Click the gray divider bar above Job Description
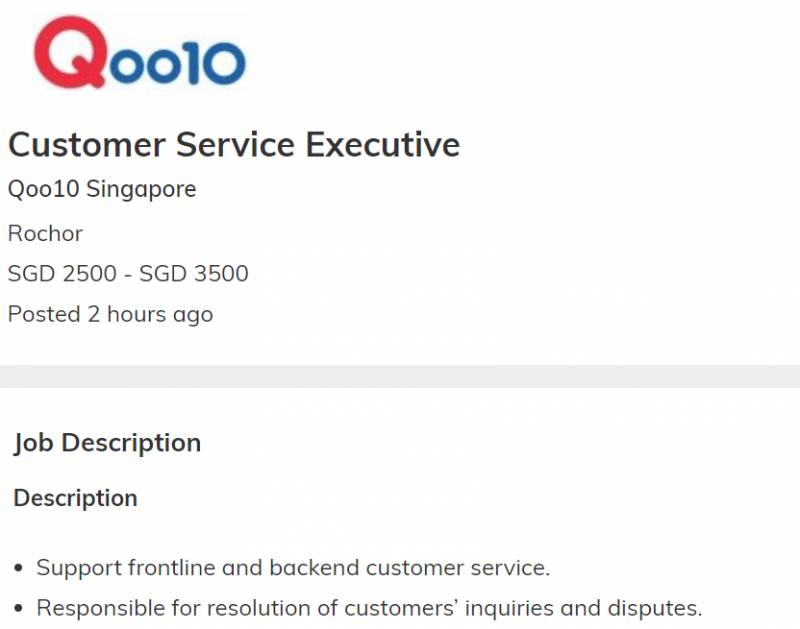800x629 pixels. point(400,376)
